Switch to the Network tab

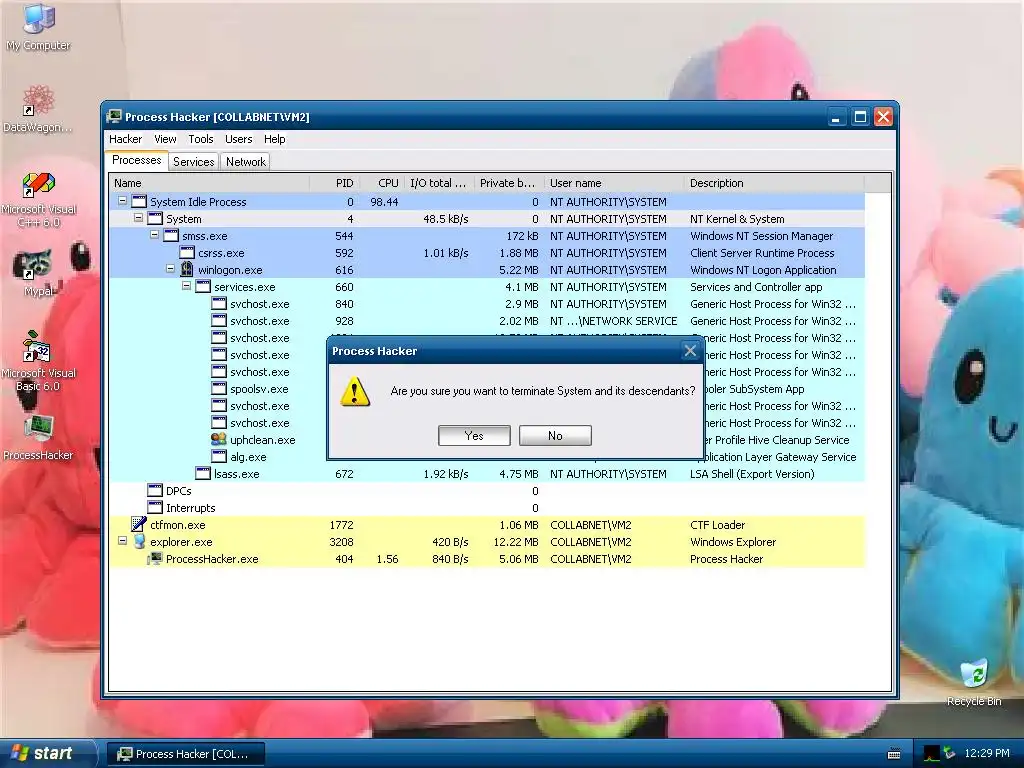pyautogui.click(x=246, y=162)
